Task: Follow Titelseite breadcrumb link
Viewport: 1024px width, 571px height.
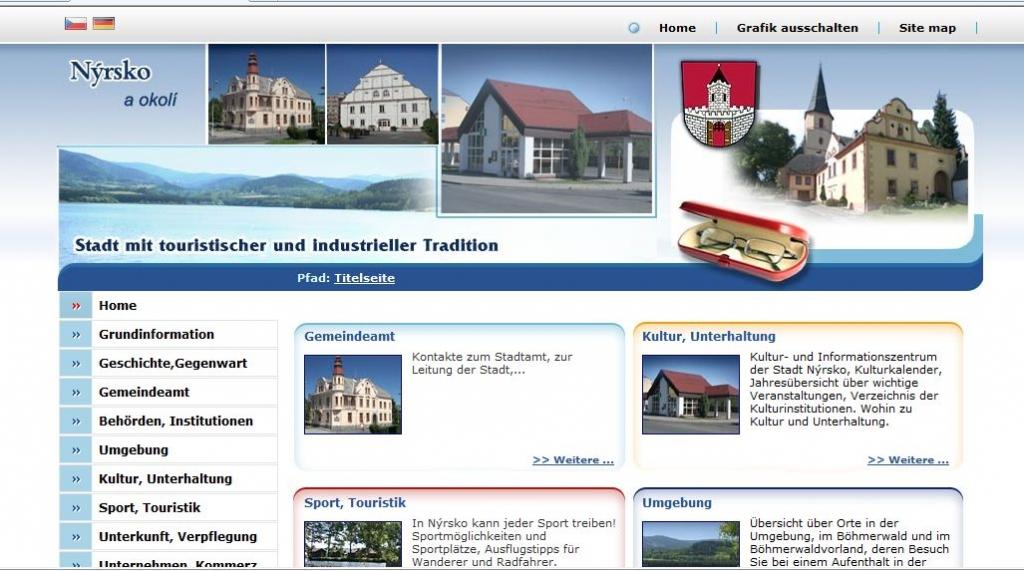Action: tap(364, 278)
